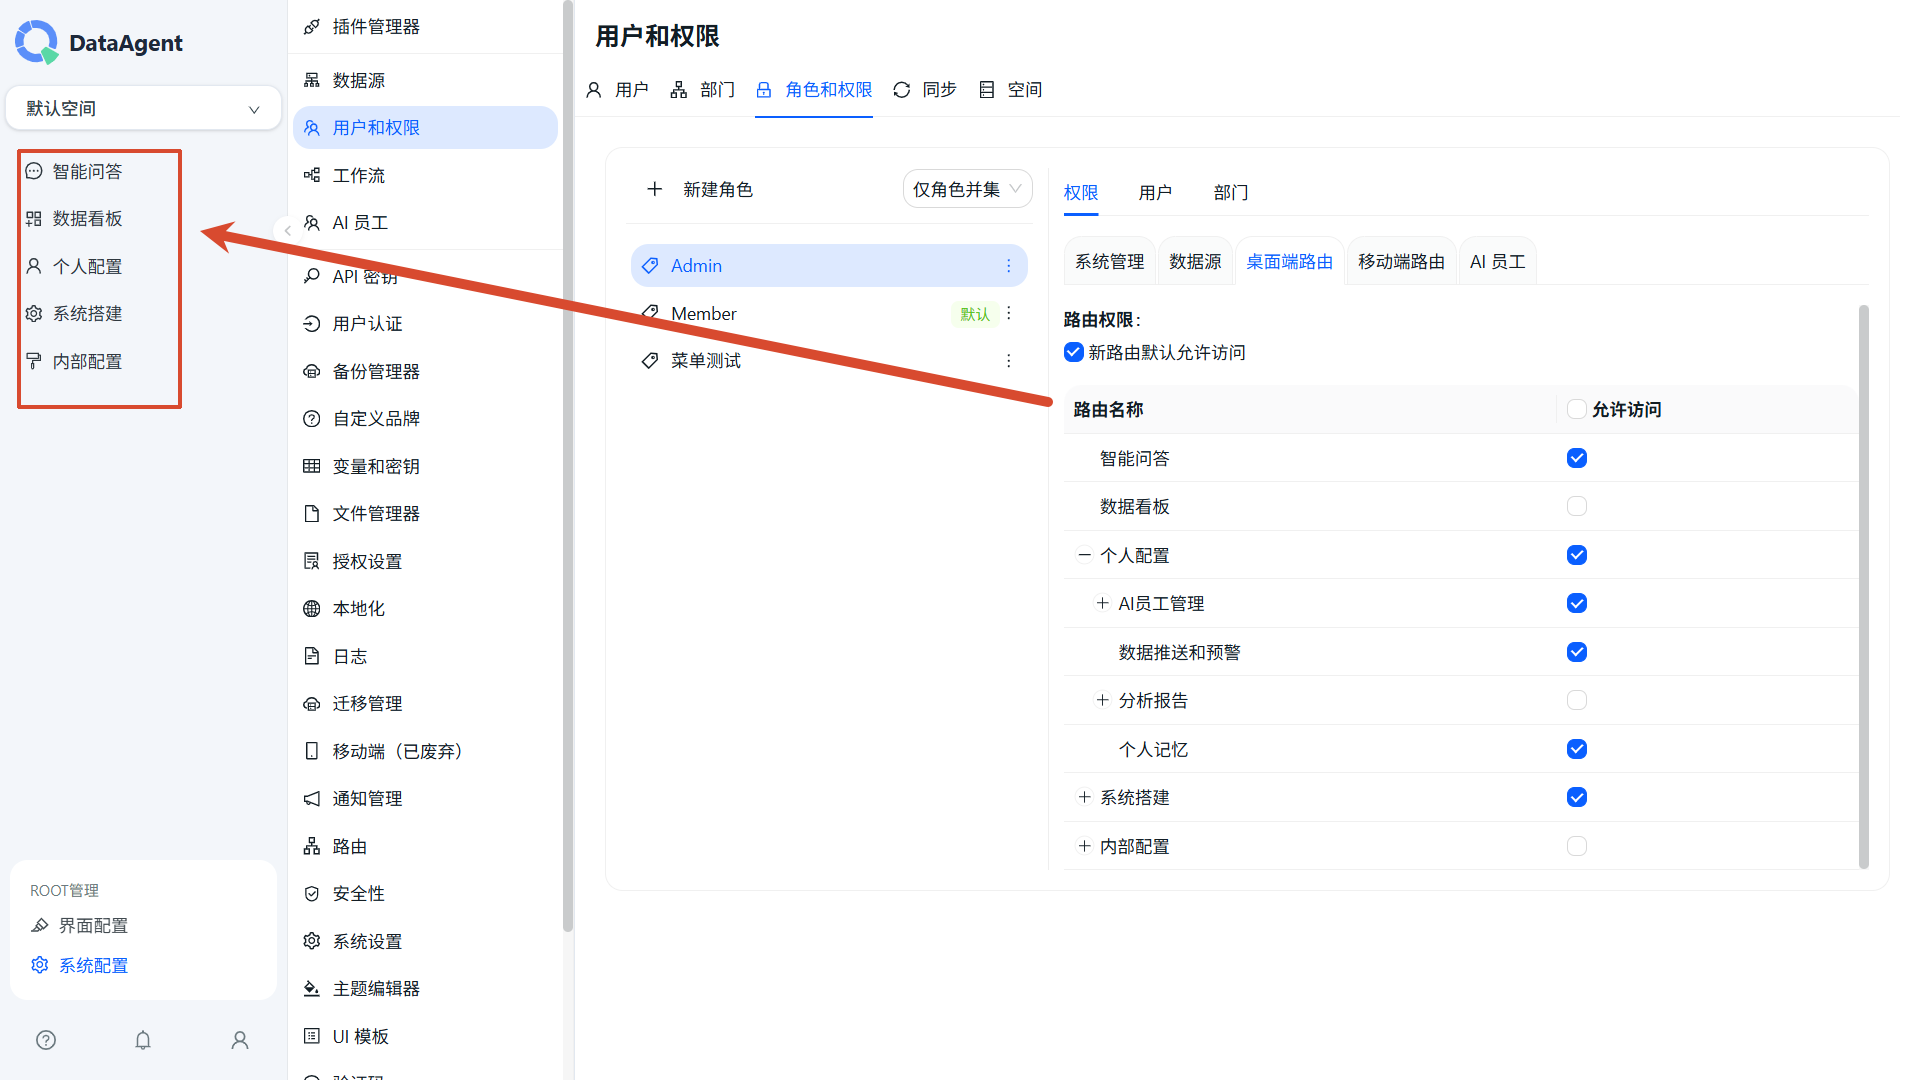1920x1080 pixels.
Task: Uncheck access for 数据推送和预警 route
Action: click(x=1577, y=652)
